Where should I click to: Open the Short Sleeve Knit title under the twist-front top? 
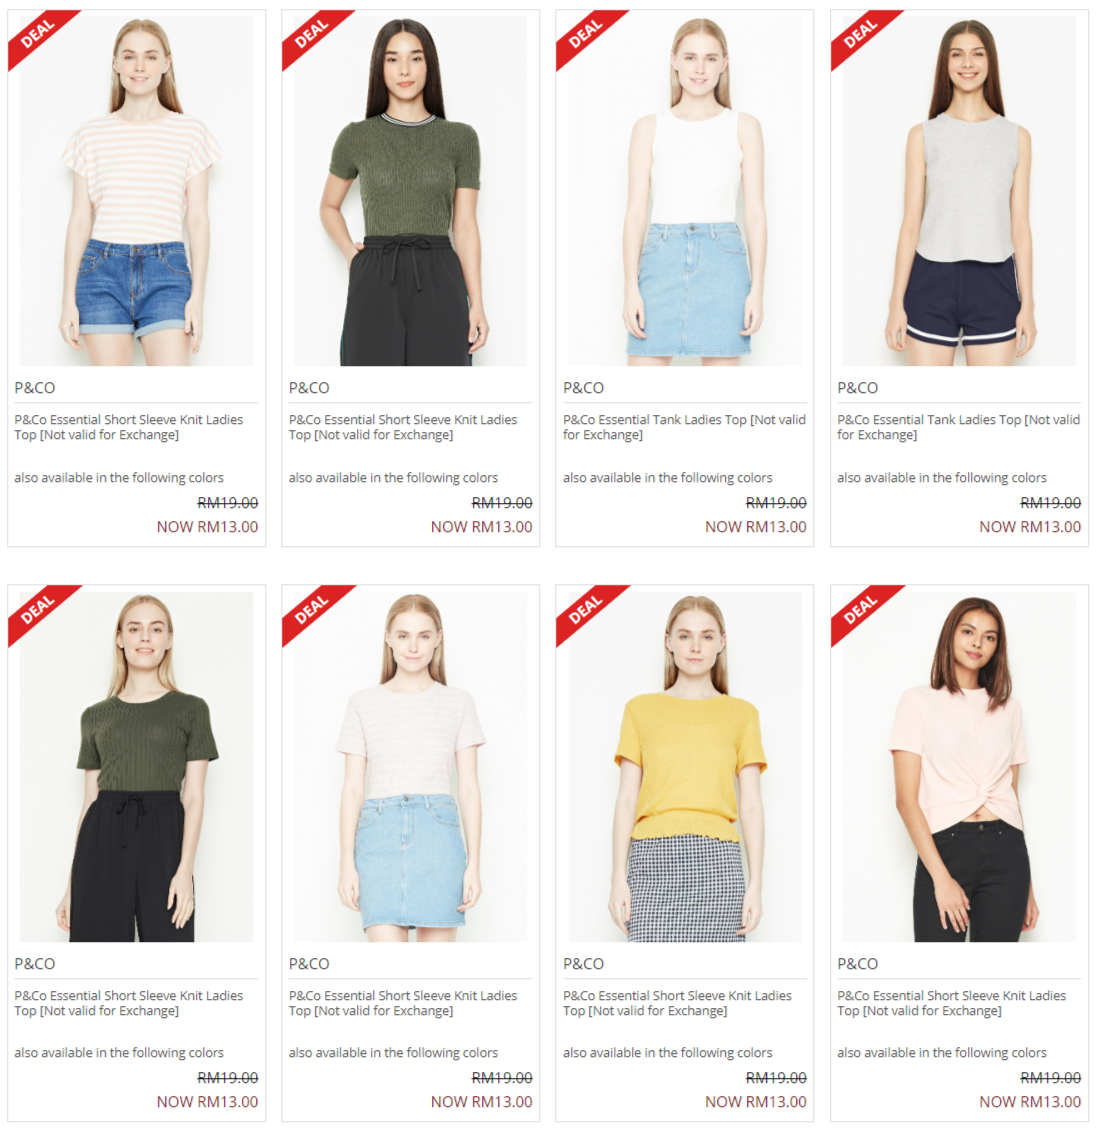(952, 1003)
